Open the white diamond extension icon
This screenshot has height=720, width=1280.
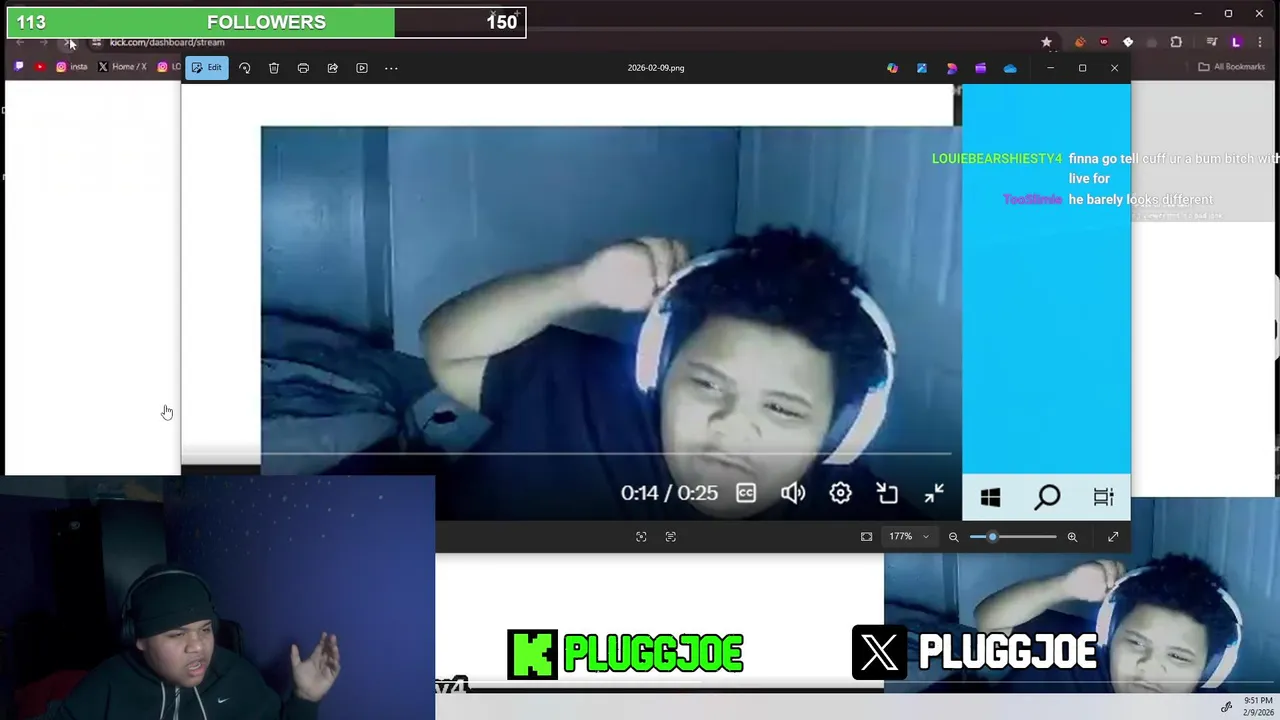[x=1128, y=42]
